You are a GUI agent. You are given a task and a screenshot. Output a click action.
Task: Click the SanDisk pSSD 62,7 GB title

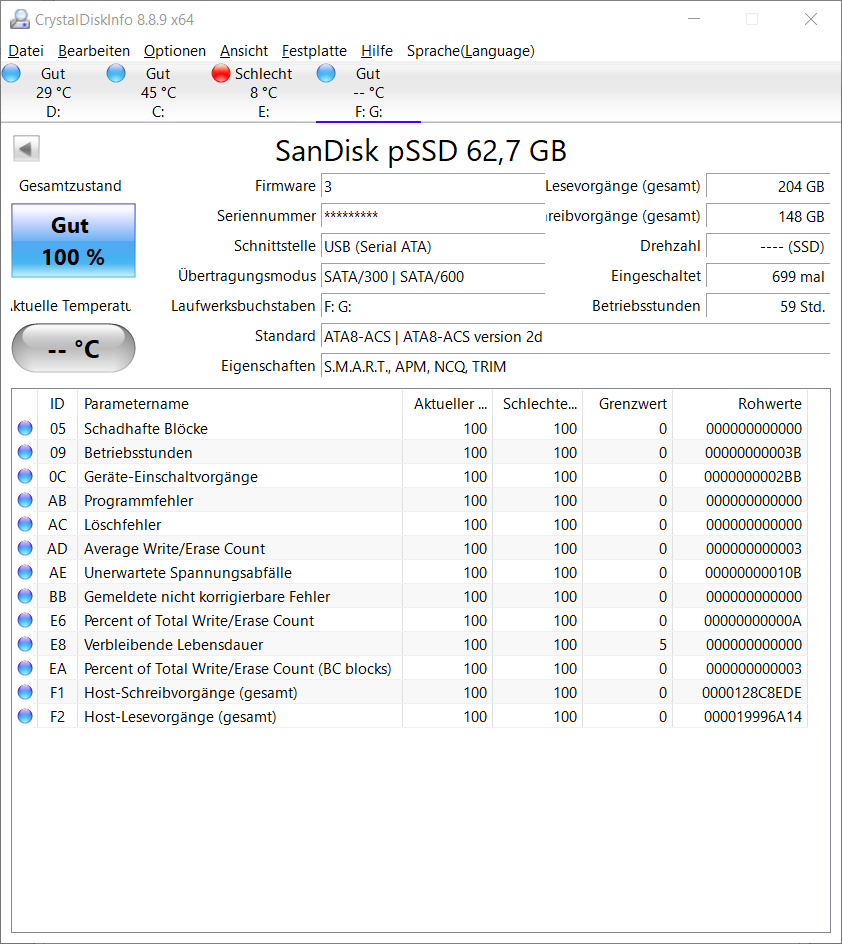421,151
